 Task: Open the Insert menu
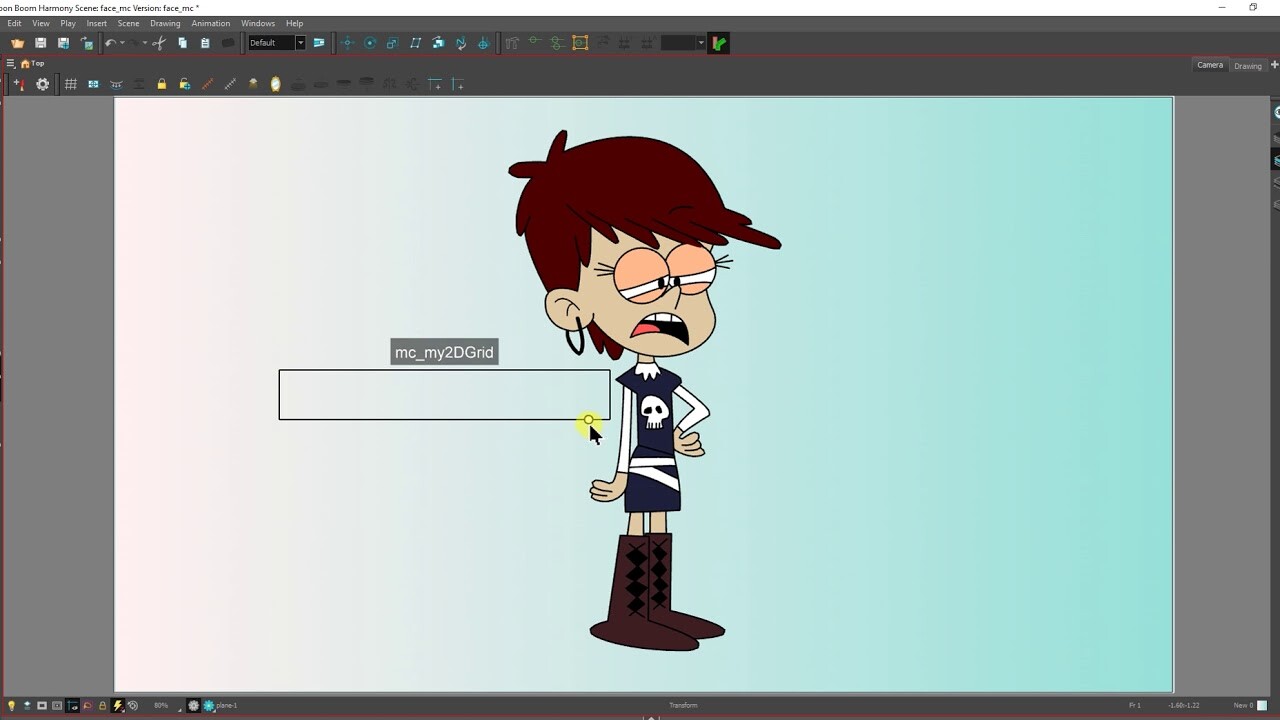click(x=97, y=23)
